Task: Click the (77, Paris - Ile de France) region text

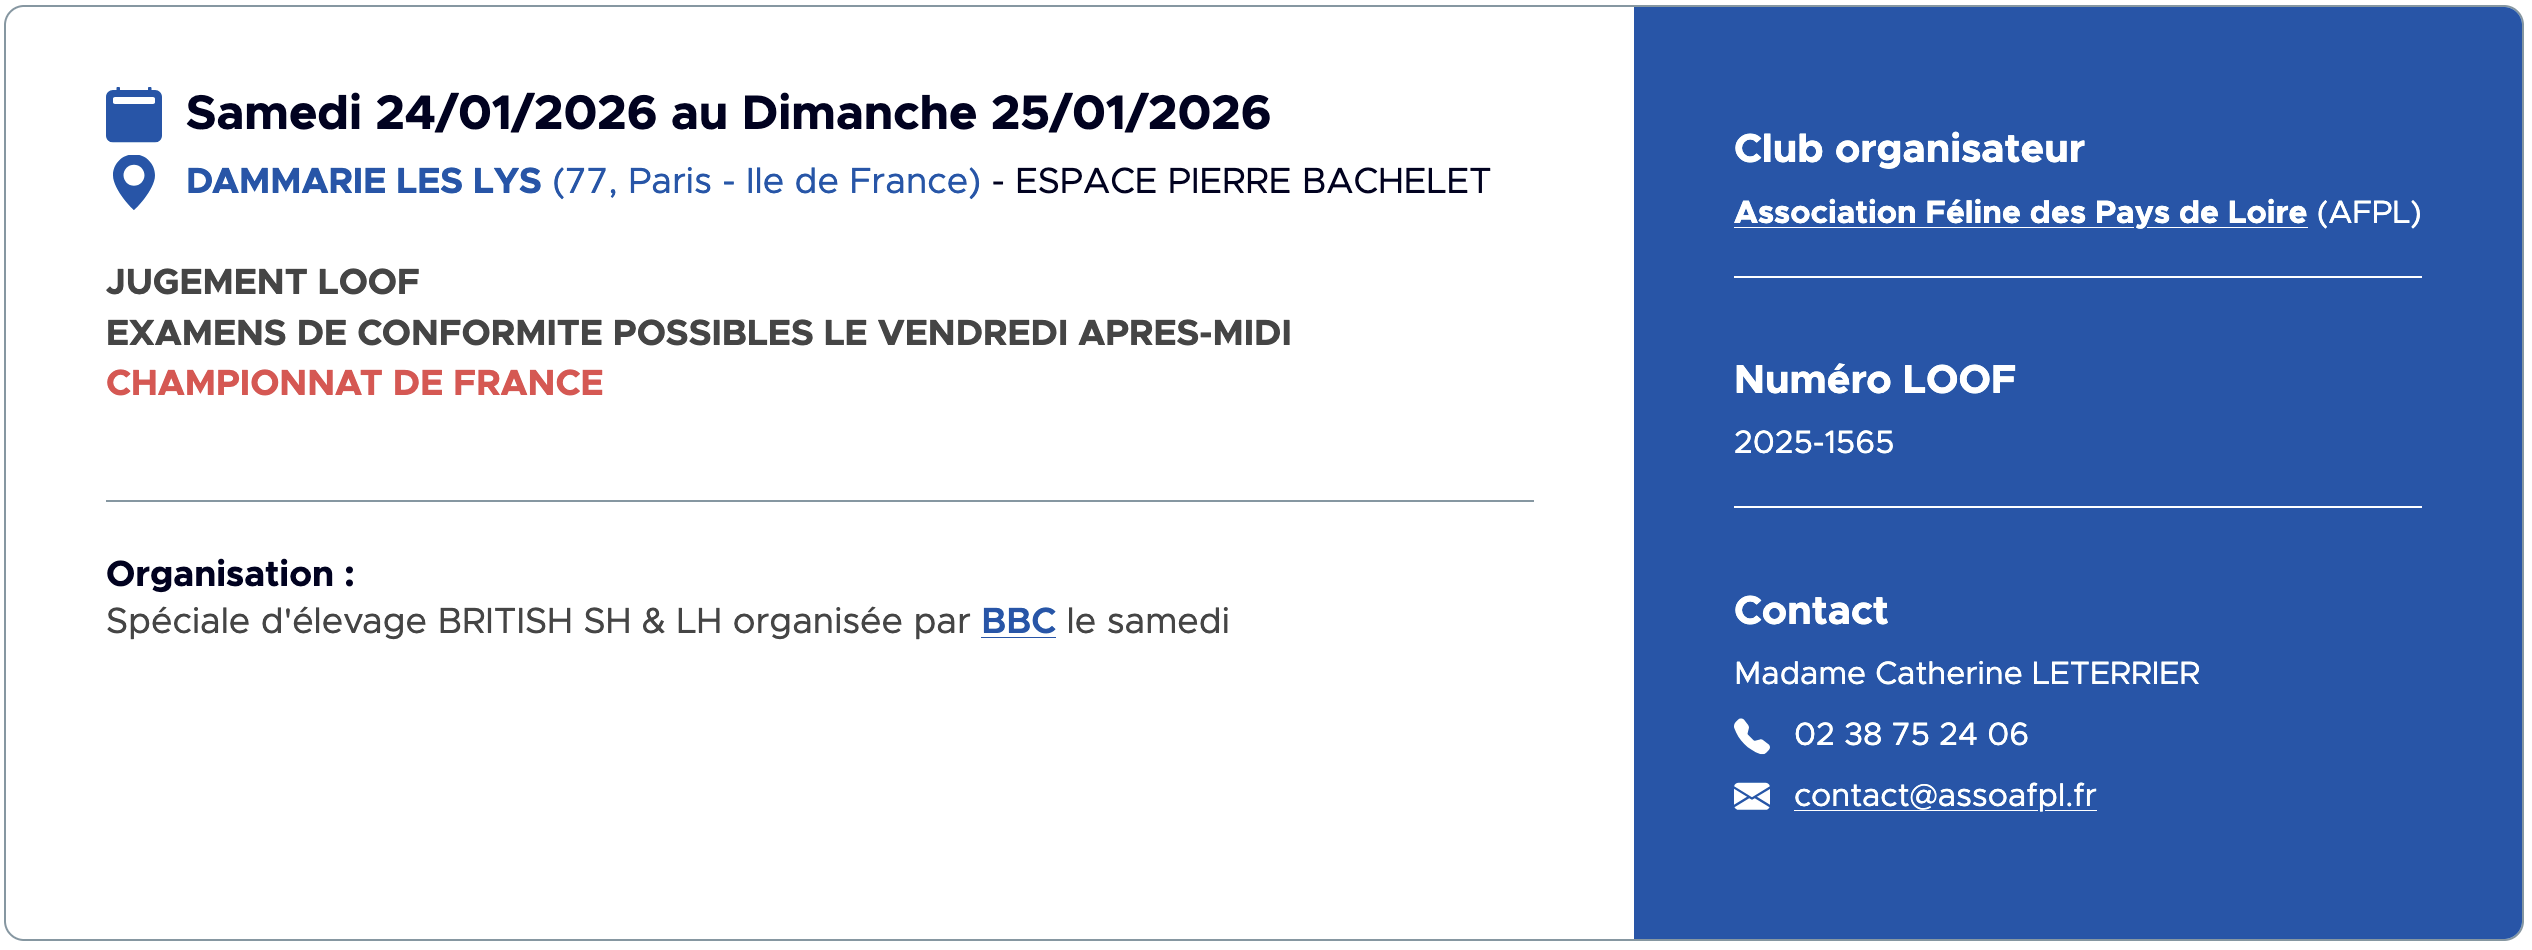Action: (767, 181)
